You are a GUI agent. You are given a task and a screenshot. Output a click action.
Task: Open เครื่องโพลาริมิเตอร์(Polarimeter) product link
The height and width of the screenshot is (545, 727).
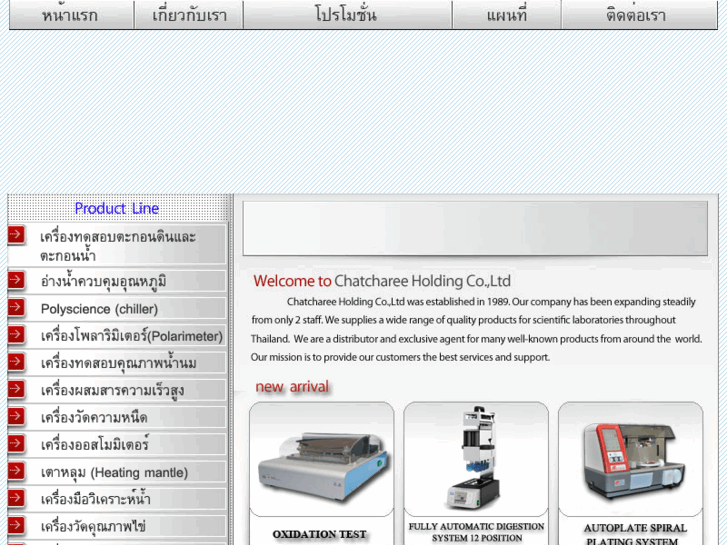(x=132, y=336)
